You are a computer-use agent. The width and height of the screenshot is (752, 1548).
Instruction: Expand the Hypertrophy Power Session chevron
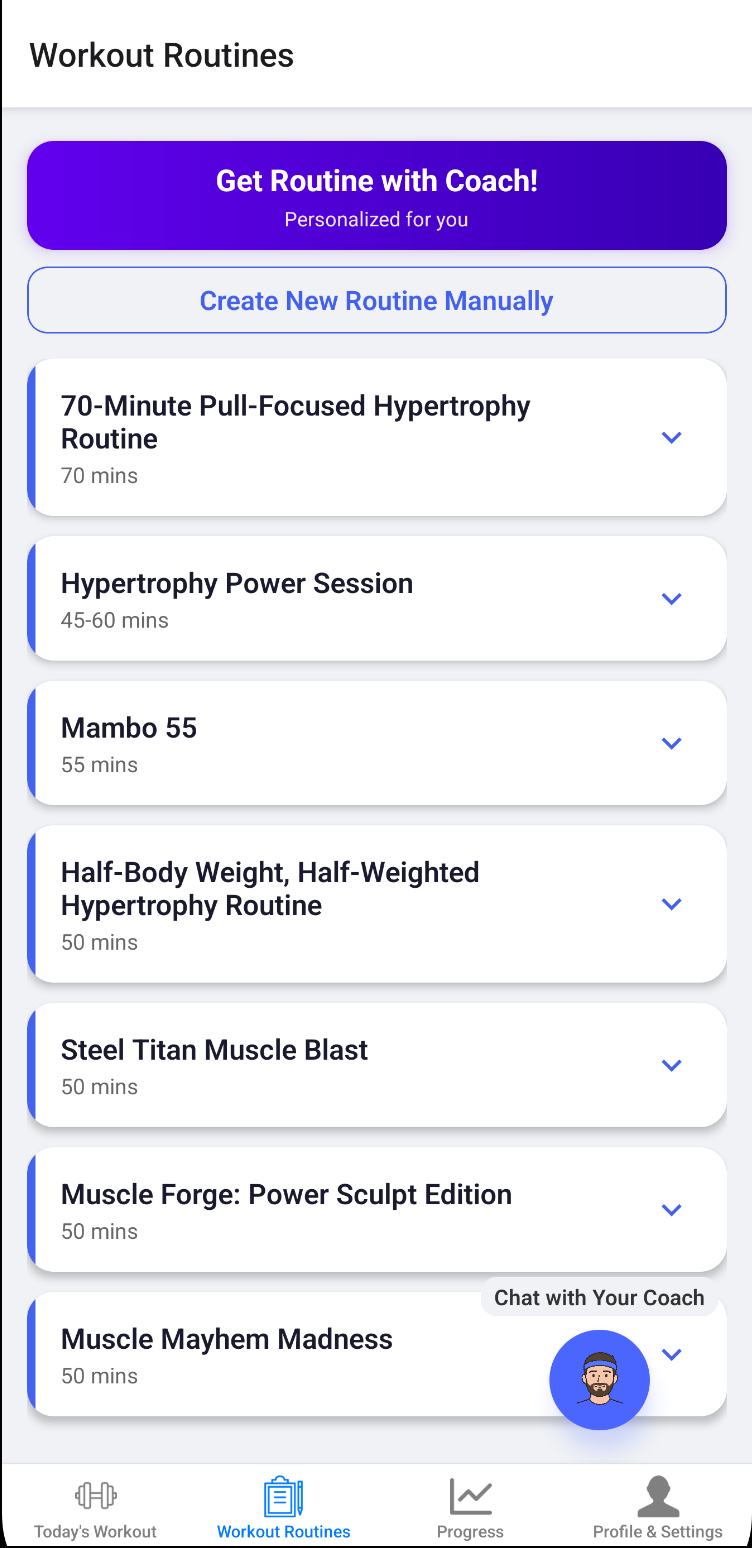point(672,599)
